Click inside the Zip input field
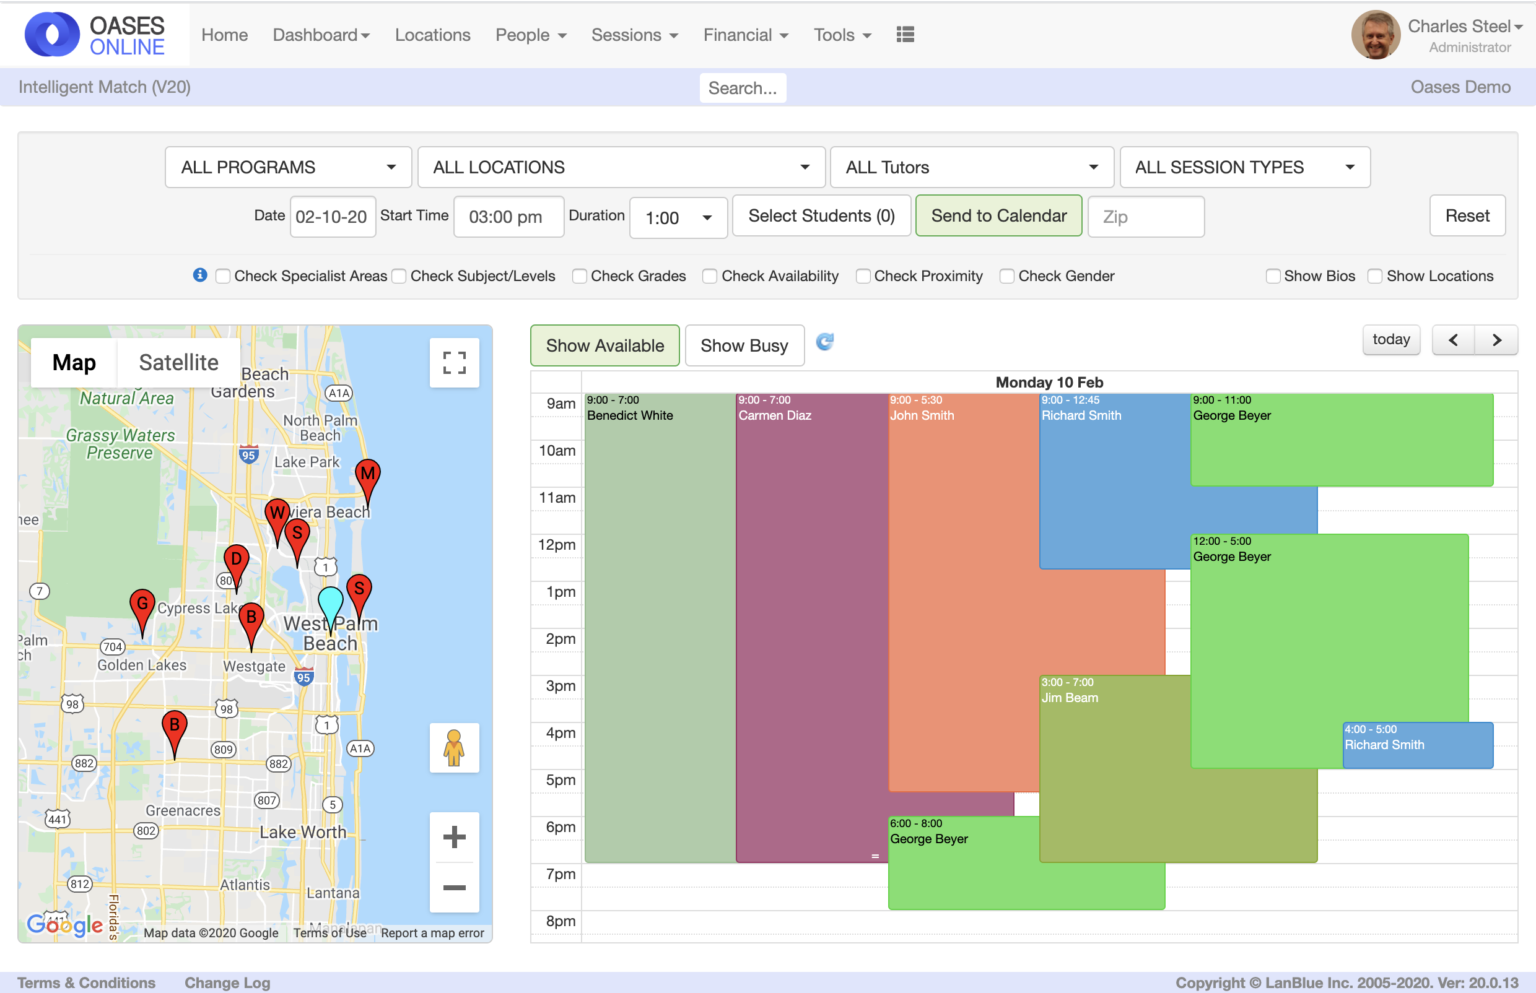The width and height of the screenshot is (1536, 993). (1145, 216)
